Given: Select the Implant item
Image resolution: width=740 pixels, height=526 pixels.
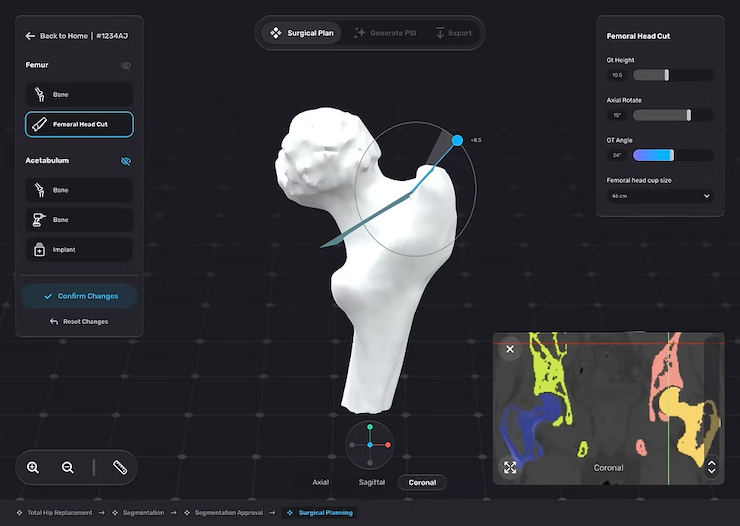Looking at the screenshot, I should 79,250.
